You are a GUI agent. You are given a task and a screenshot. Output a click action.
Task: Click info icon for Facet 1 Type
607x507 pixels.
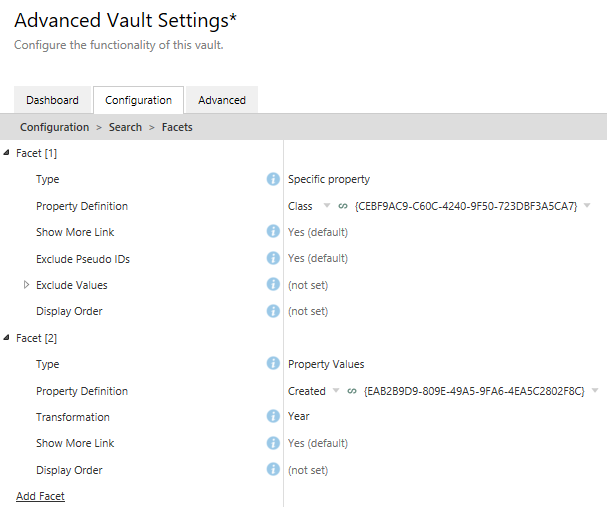tap(273, 180)
